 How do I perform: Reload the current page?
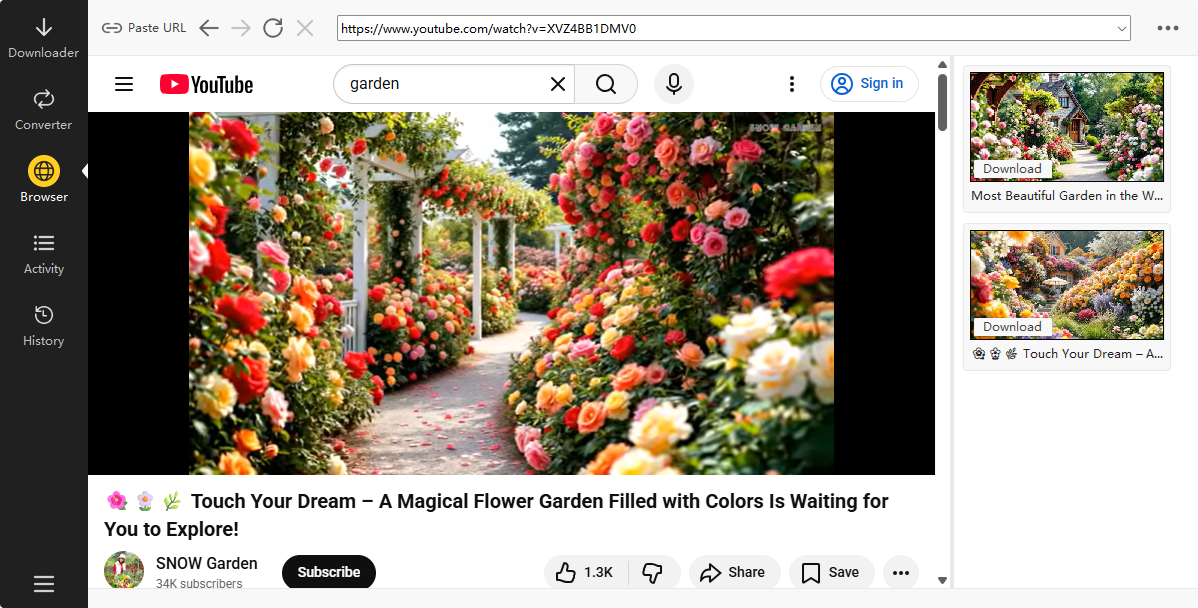(273, 28)
